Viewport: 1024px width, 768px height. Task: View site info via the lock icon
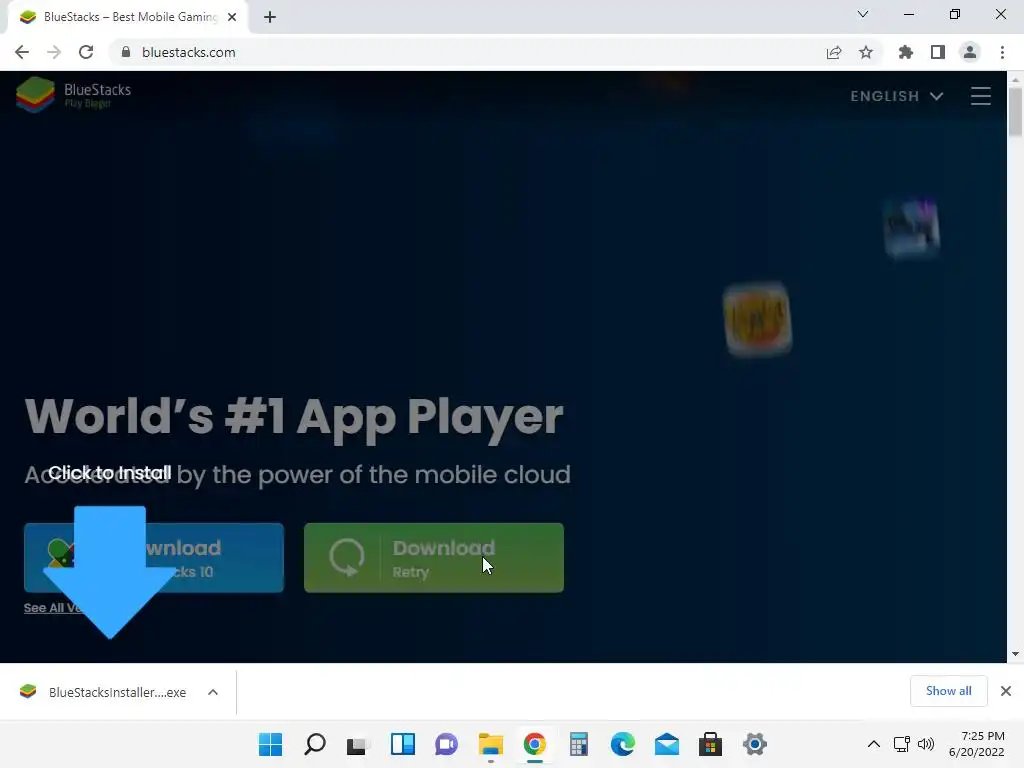click(x=126, y=52)
